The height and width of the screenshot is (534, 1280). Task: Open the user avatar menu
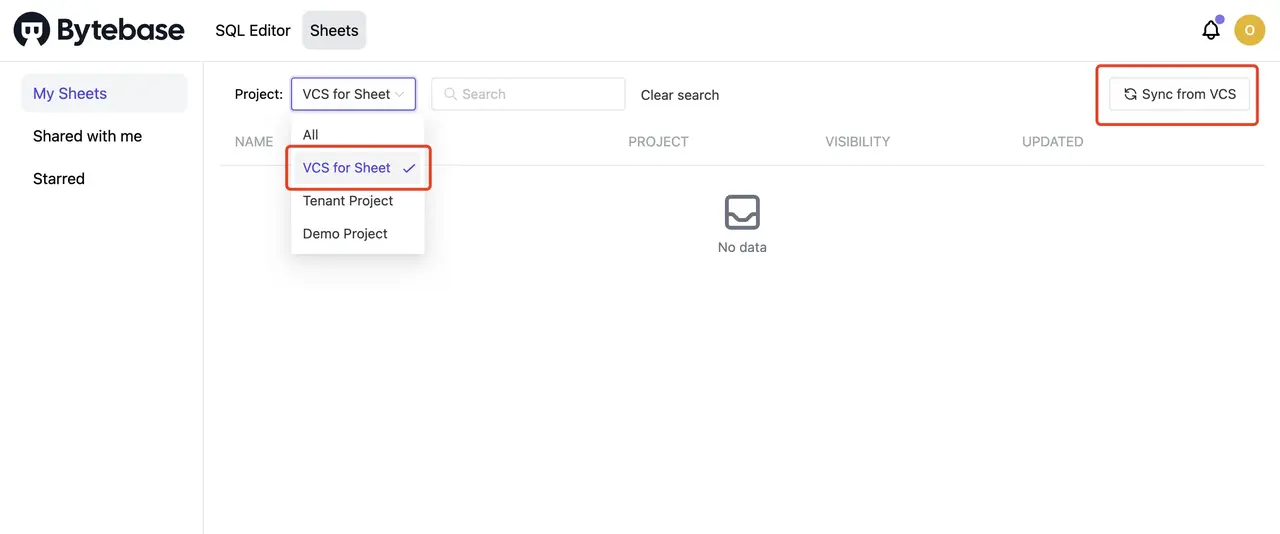pyautogui.click(x=1249, y=30)
